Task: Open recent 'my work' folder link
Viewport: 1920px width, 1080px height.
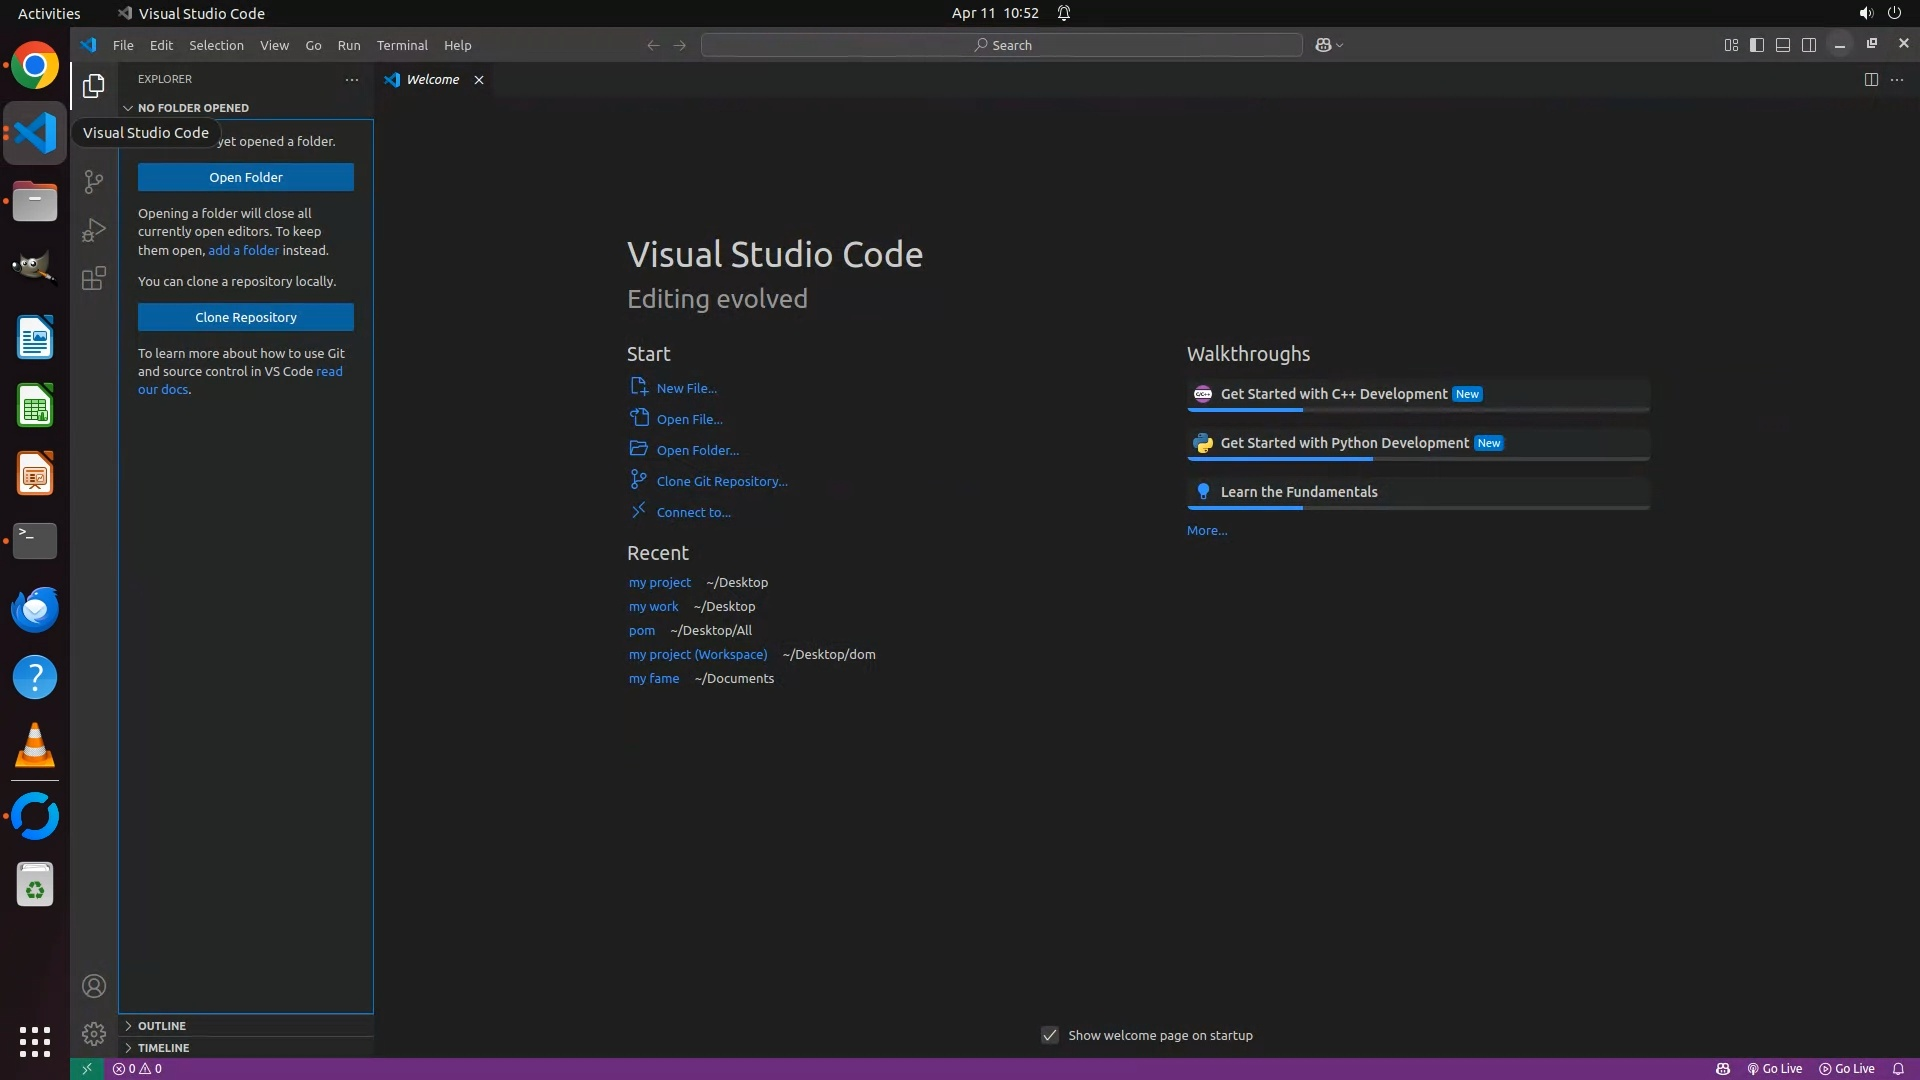Action: [653, 606]
